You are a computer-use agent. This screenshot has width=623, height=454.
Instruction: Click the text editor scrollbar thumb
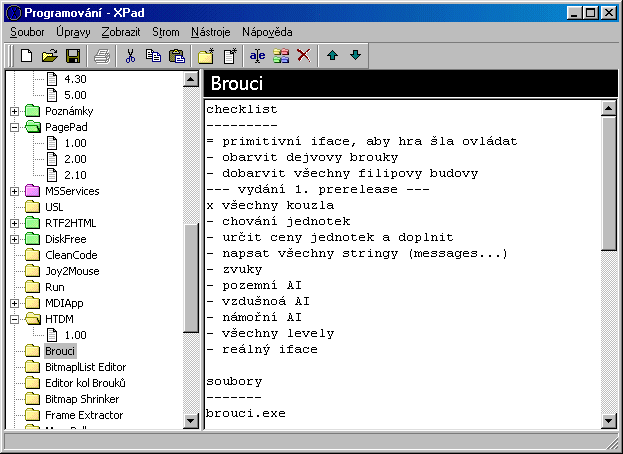point(609,183)
